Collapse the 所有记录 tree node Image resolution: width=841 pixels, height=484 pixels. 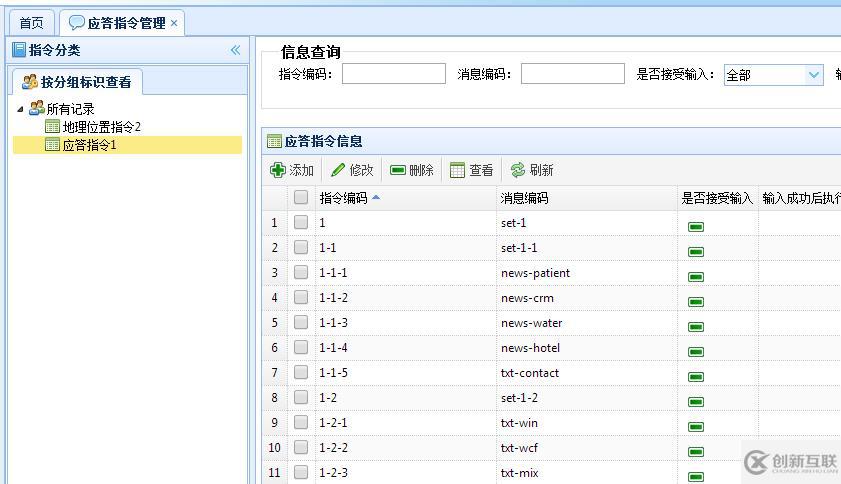[x=21, y=109]
